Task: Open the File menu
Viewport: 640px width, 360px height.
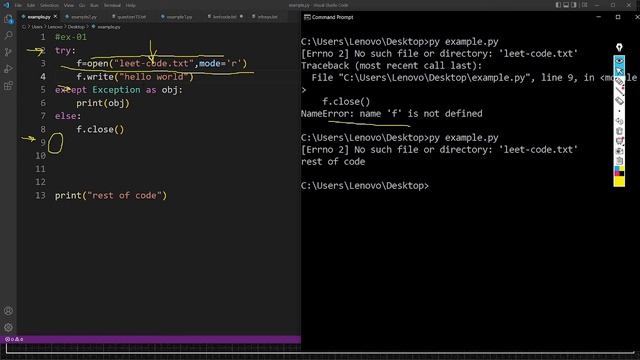Action: (x=18, y=5)
